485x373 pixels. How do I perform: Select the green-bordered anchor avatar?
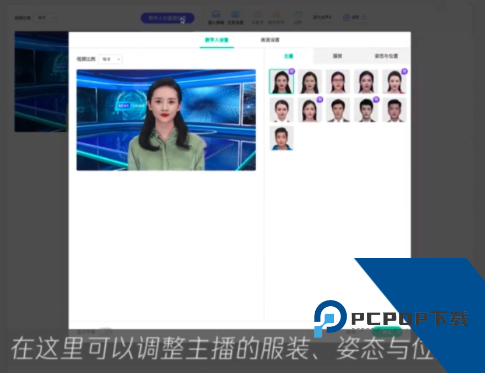click(281, 82)
